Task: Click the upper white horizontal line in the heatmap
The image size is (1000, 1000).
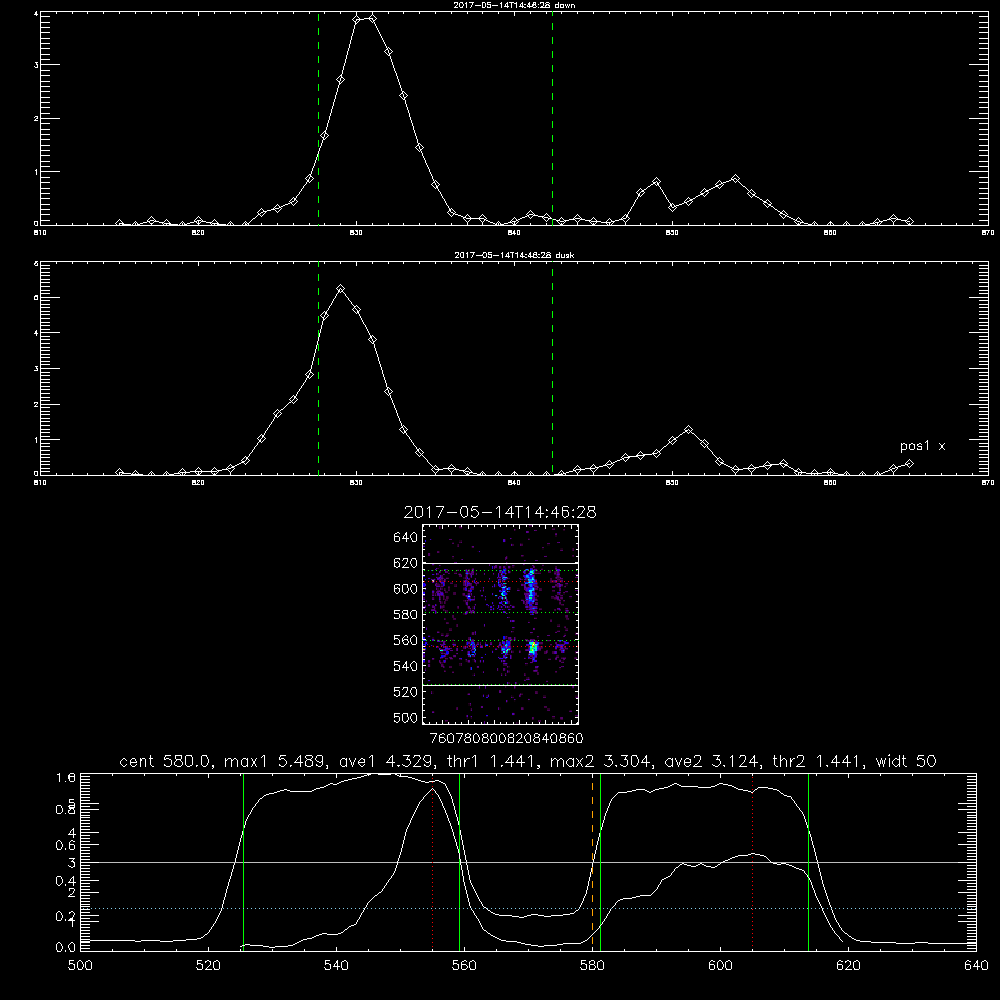Action: click(501, 563)
